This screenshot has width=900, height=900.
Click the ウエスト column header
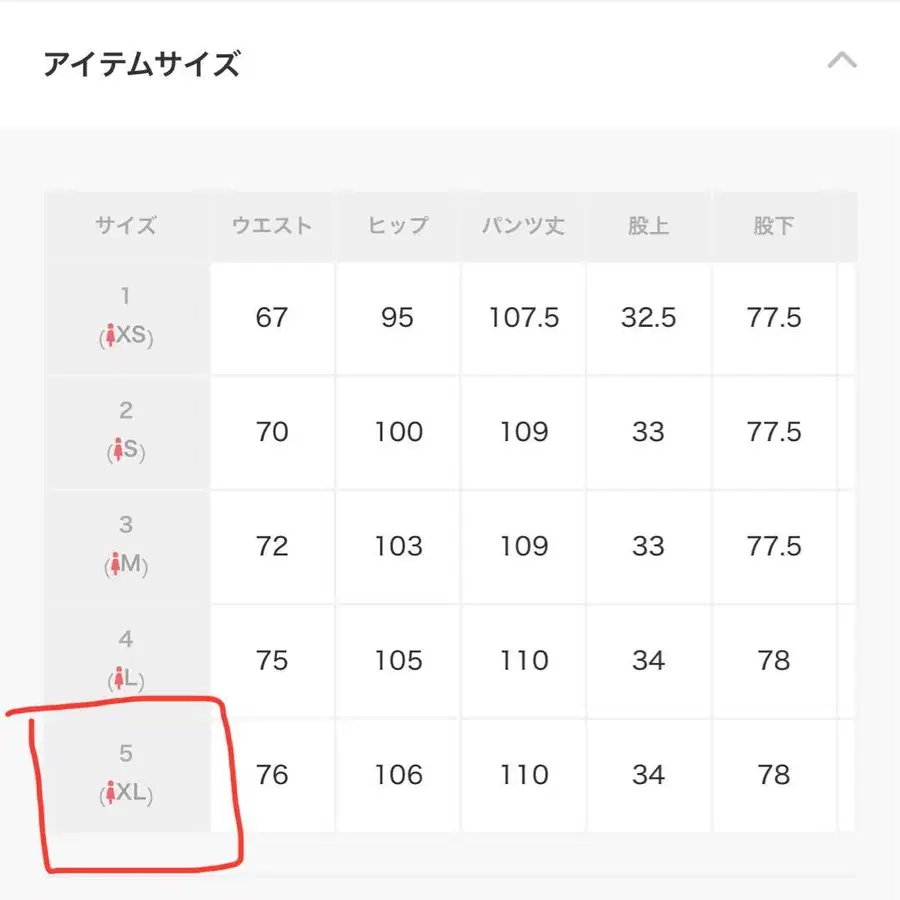pyautogui.click(x=272, y=226)
